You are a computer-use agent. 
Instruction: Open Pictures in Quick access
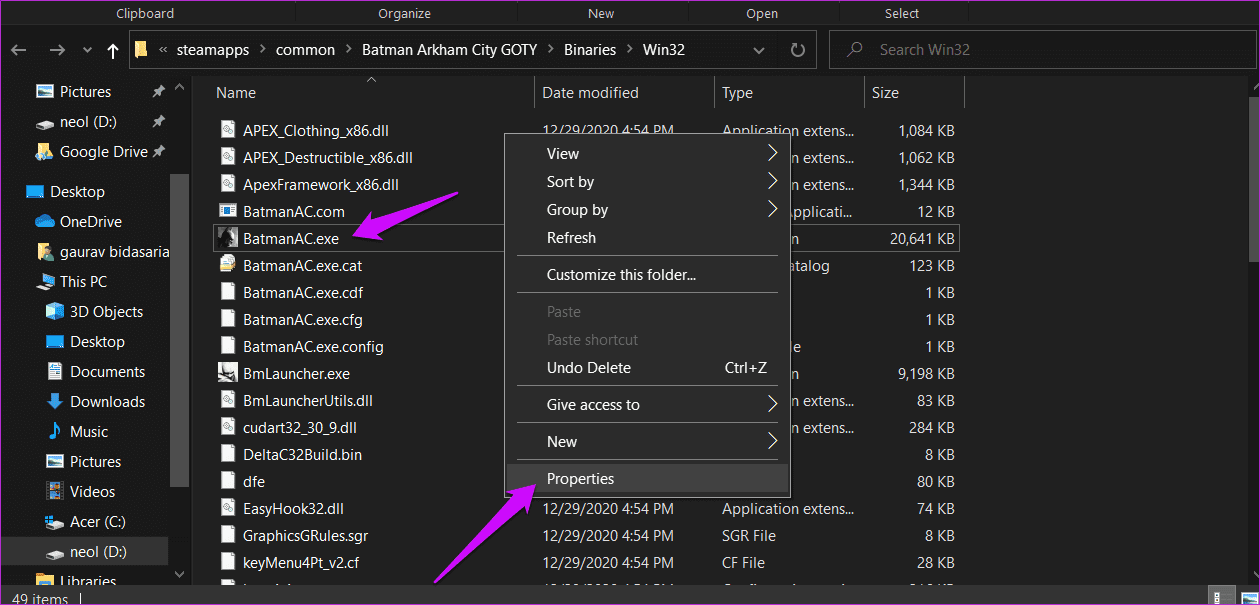(x=85, y=92)
